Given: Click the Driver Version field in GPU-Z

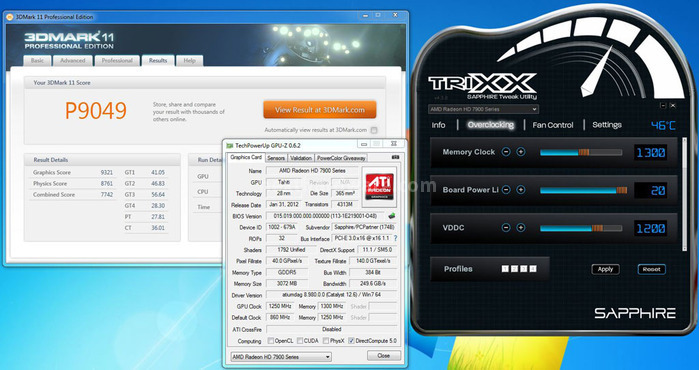Looking at the screenshot, I should pyautogui.click(x=331, y=295).
